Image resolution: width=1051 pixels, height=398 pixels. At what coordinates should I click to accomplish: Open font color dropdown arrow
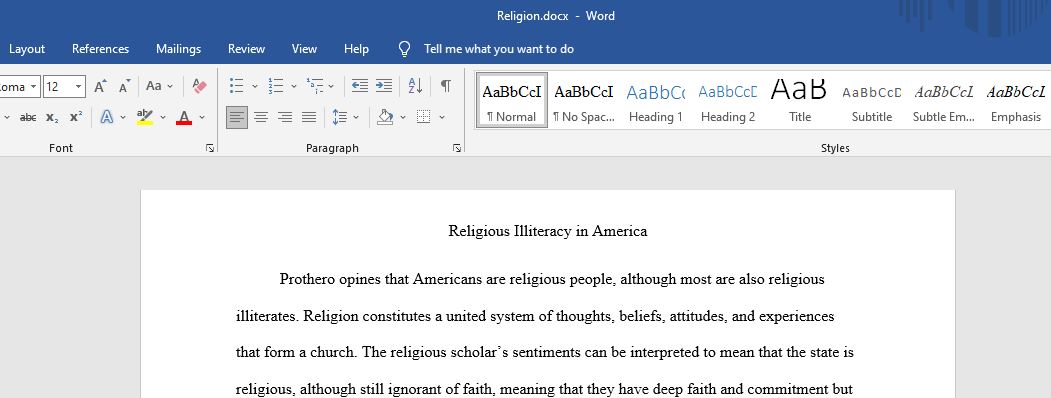[x=202, y=117]
